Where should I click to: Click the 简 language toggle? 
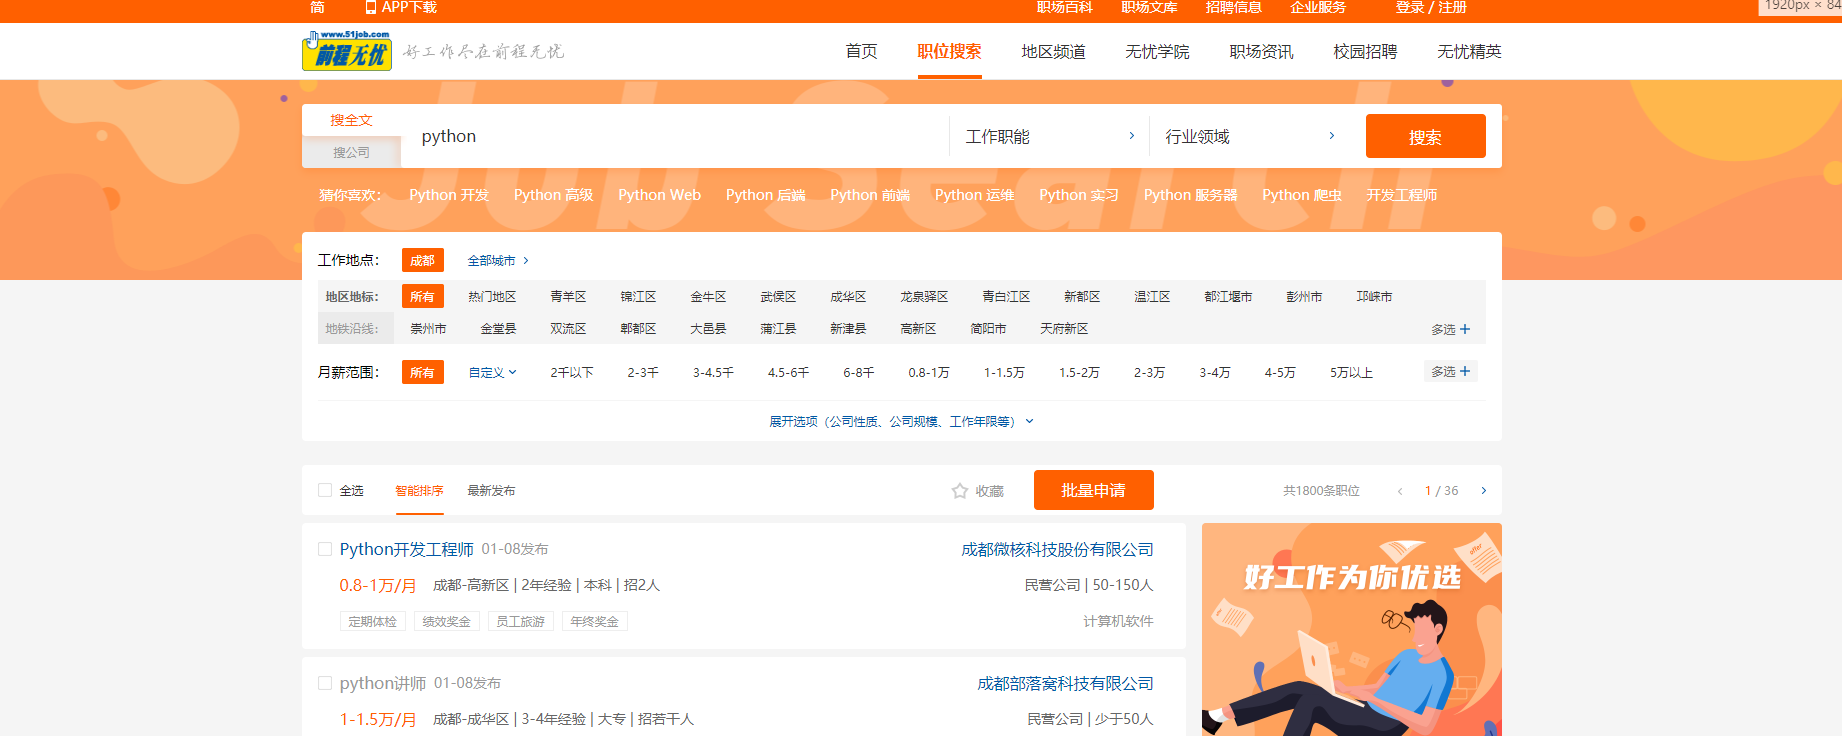click(317, 7)
